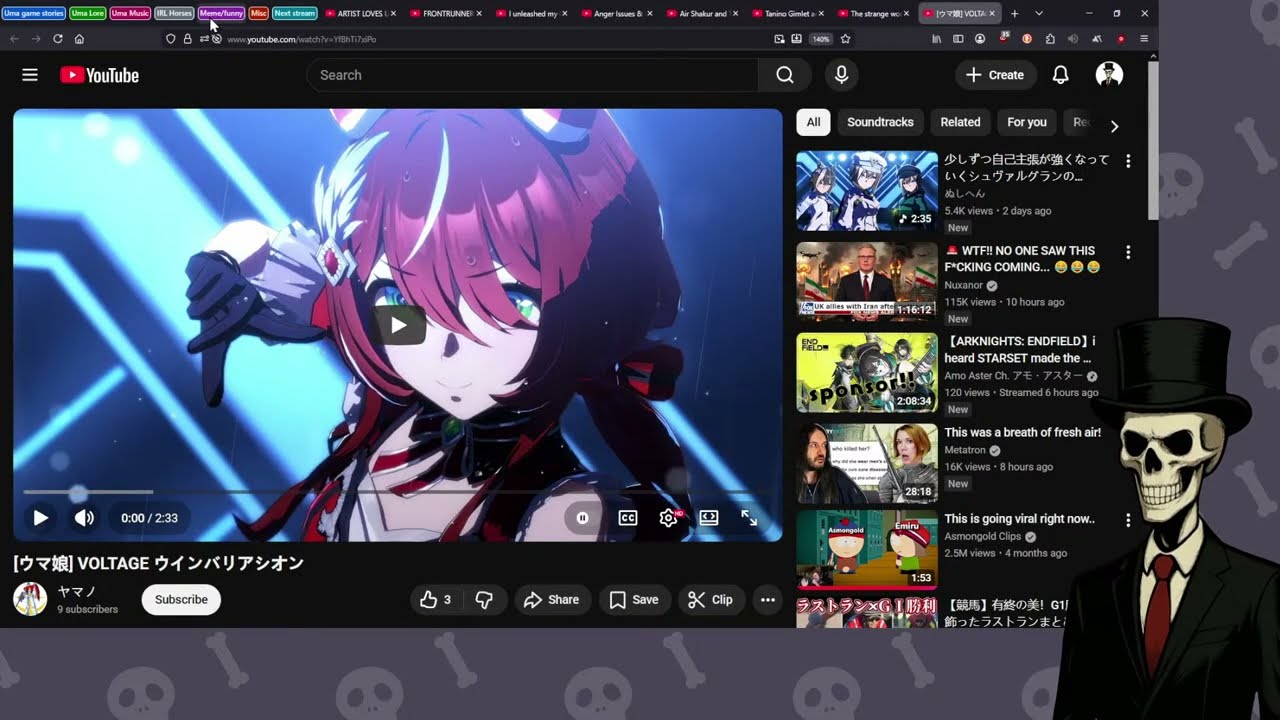Image resolution: width=1280 pixels, height=720 pixels.
Task: Open the ヤマノ channel avatar
Action: pyautogui.click(x=30, y=599)
